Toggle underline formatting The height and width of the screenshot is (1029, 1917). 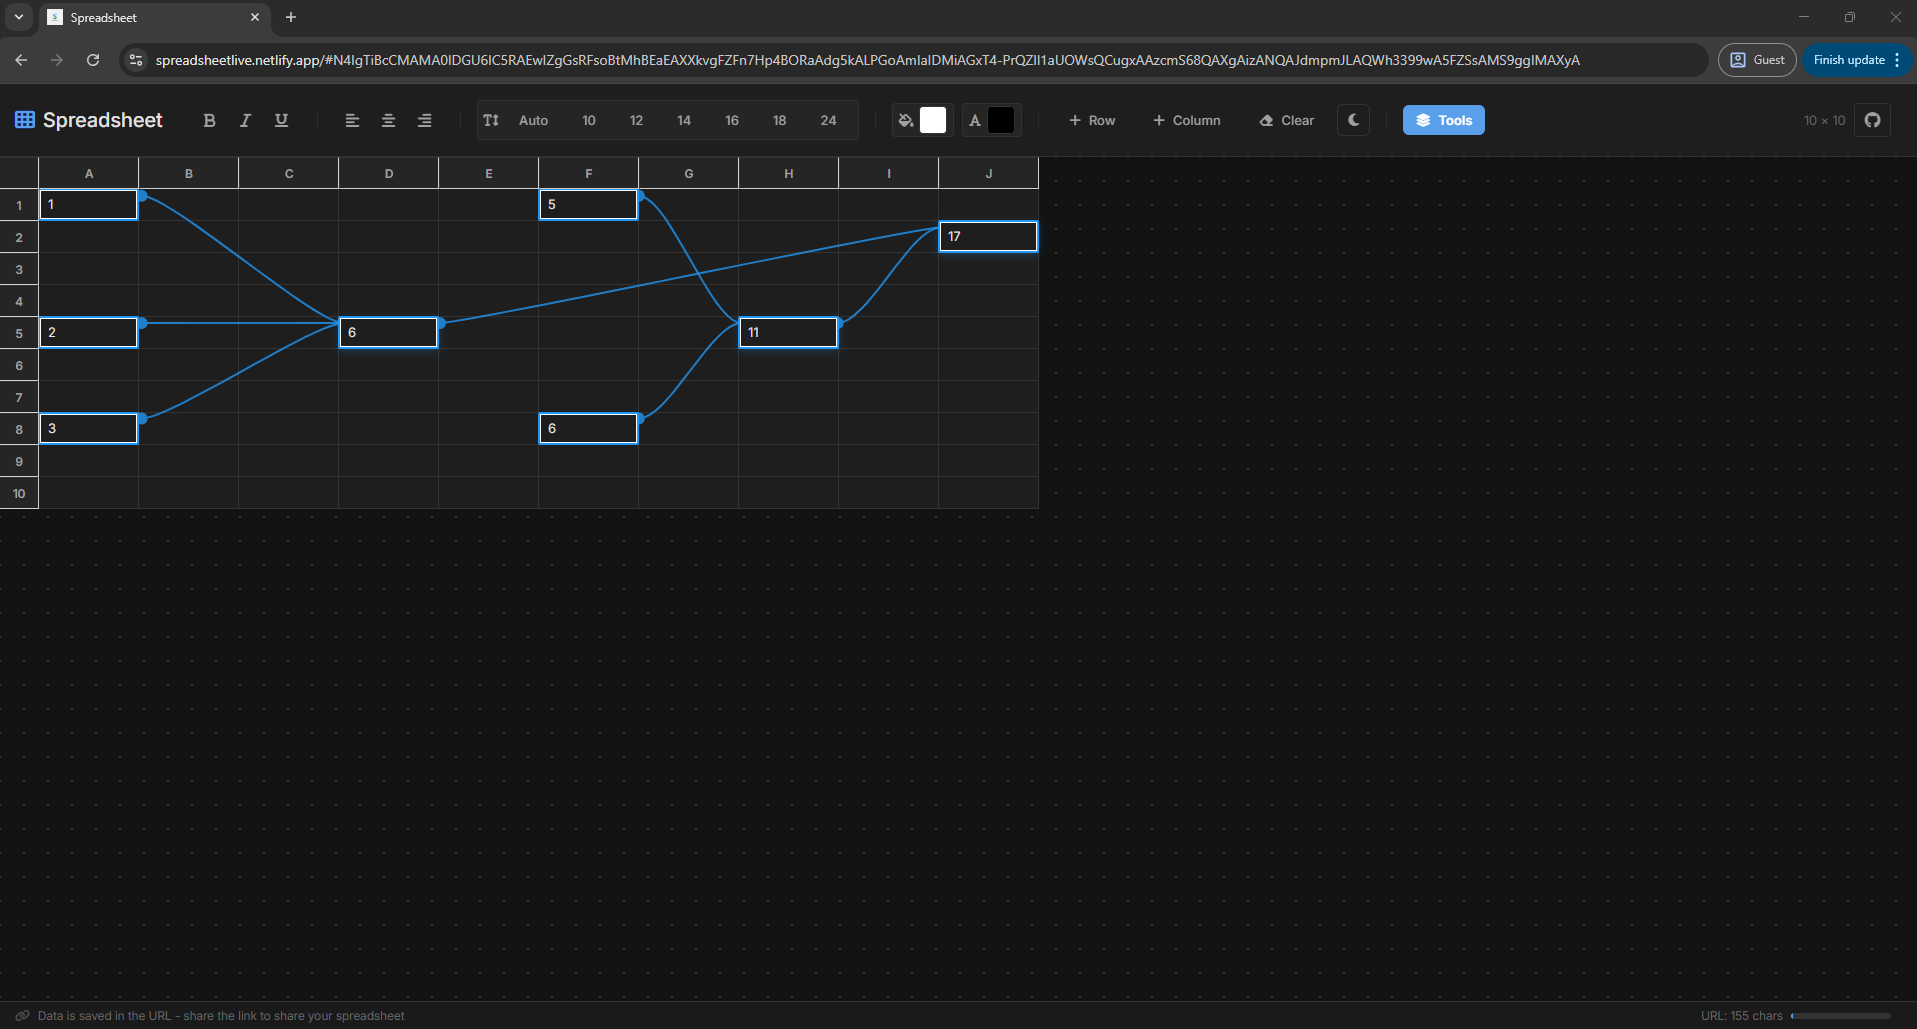281,120
